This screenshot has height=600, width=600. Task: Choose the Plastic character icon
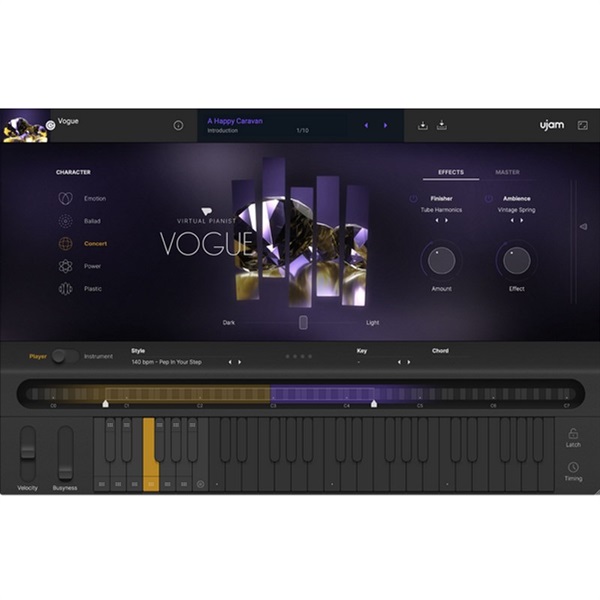click(66, 289)
